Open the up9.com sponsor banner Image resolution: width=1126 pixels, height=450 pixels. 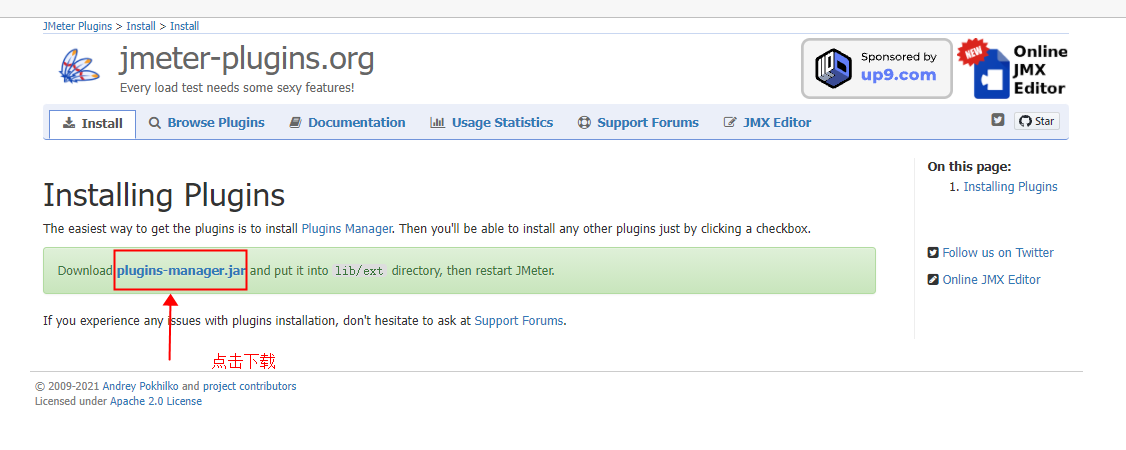click(x=877, y=68)
